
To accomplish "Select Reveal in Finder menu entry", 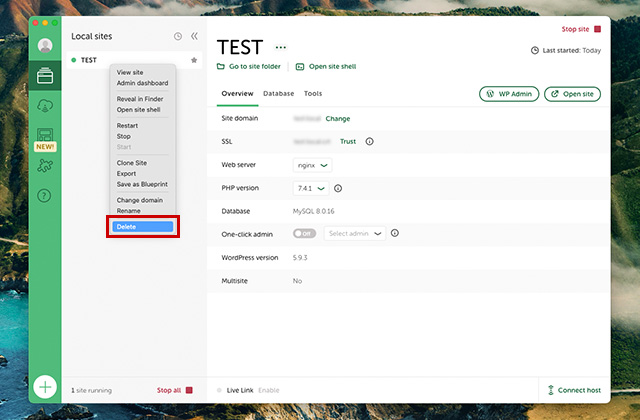I will [140, 99].
